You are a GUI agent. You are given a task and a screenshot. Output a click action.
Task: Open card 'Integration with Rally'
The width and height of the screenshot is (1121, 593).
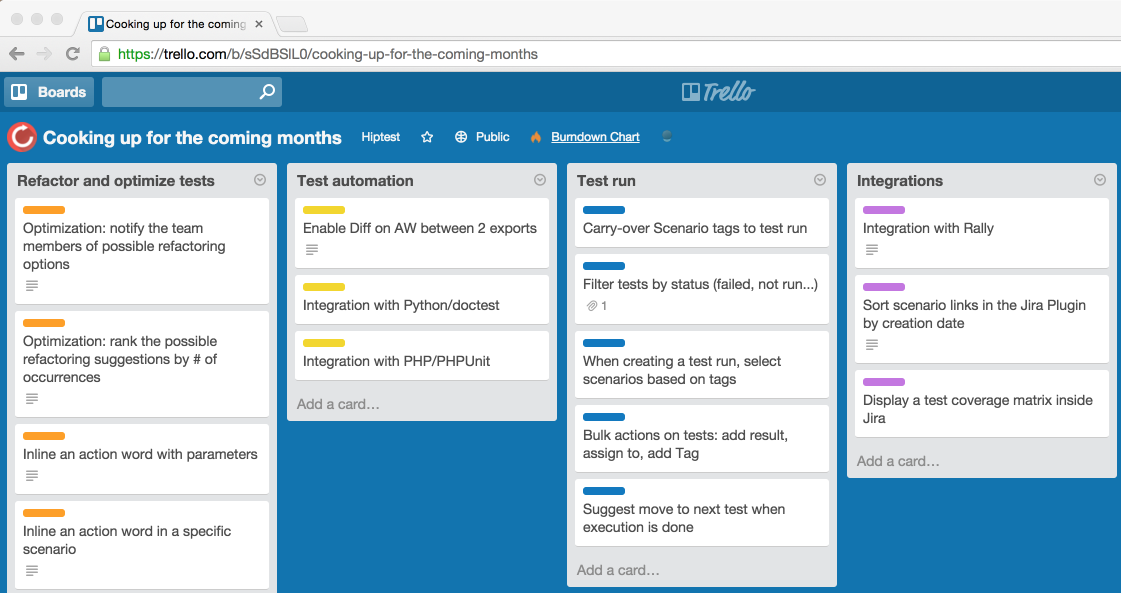point(982,233)
